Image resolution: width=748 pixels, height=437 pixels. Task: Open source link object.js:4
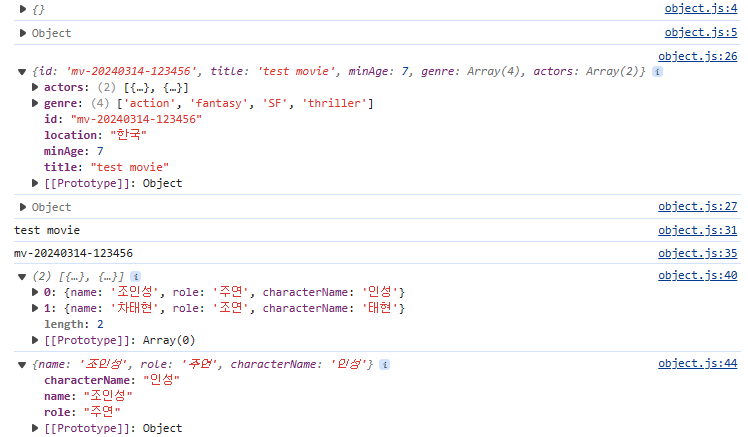pos(701,9)
